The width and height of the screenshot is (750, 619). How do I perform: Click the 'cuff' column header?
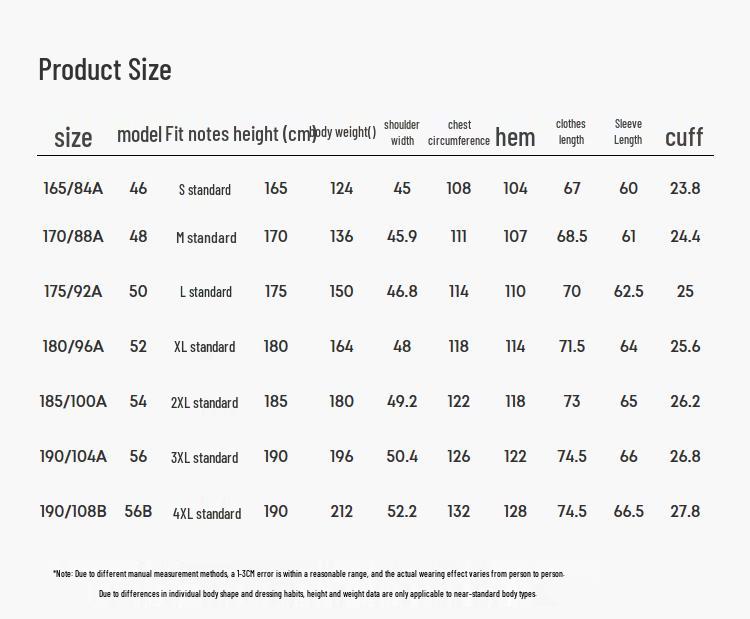click(684, 137)
